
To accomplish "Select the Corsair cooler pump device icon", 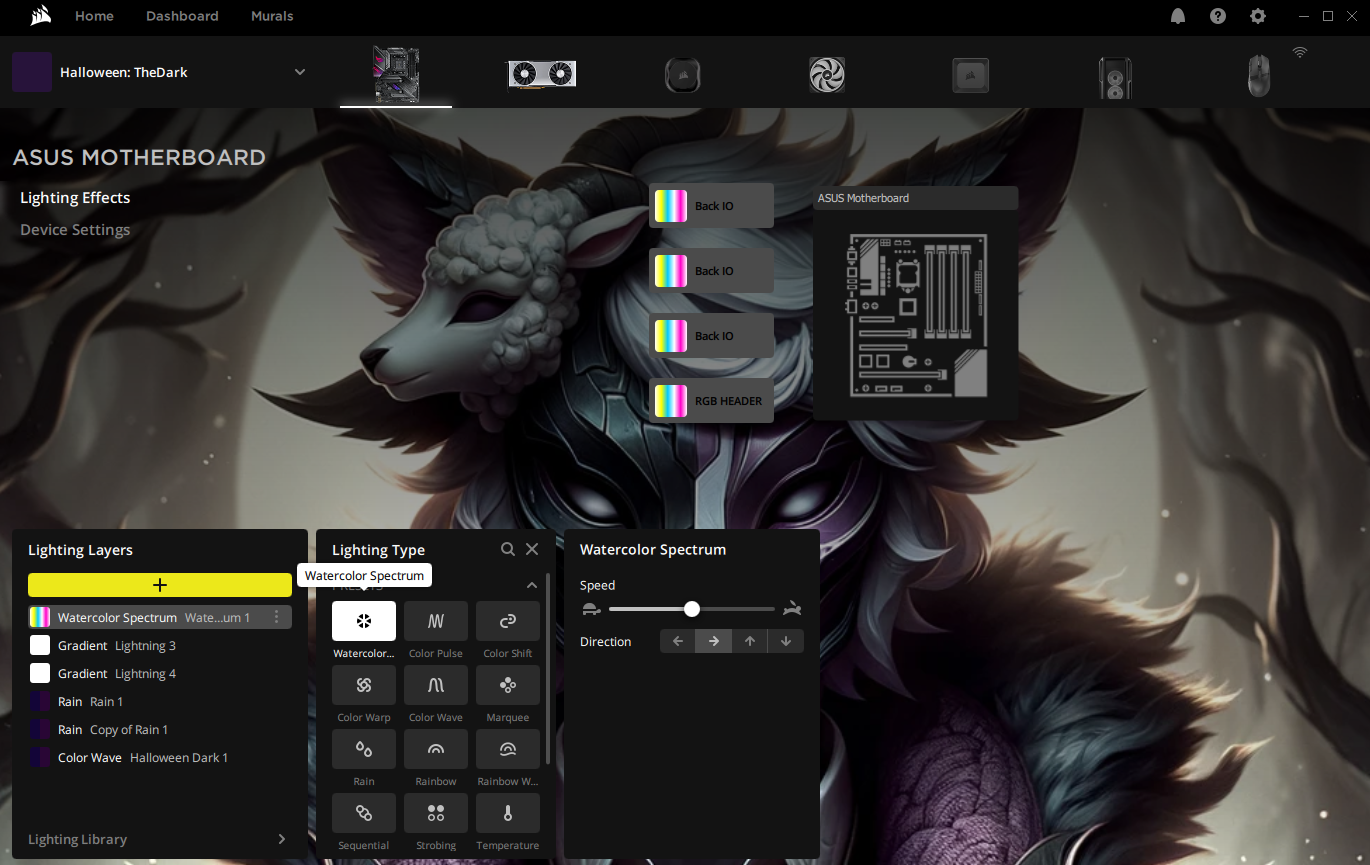I will point(683,75).
